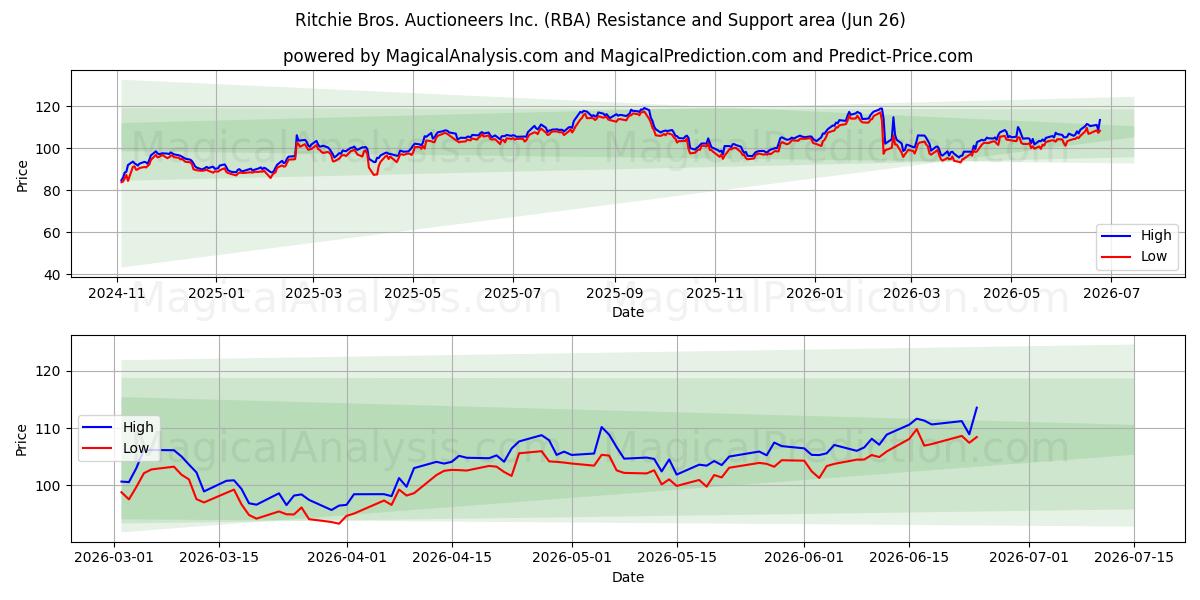Click the Price axis label of lower chart
The width and height of the screenshot is (1200, 600).
click(x=23, y=440)
